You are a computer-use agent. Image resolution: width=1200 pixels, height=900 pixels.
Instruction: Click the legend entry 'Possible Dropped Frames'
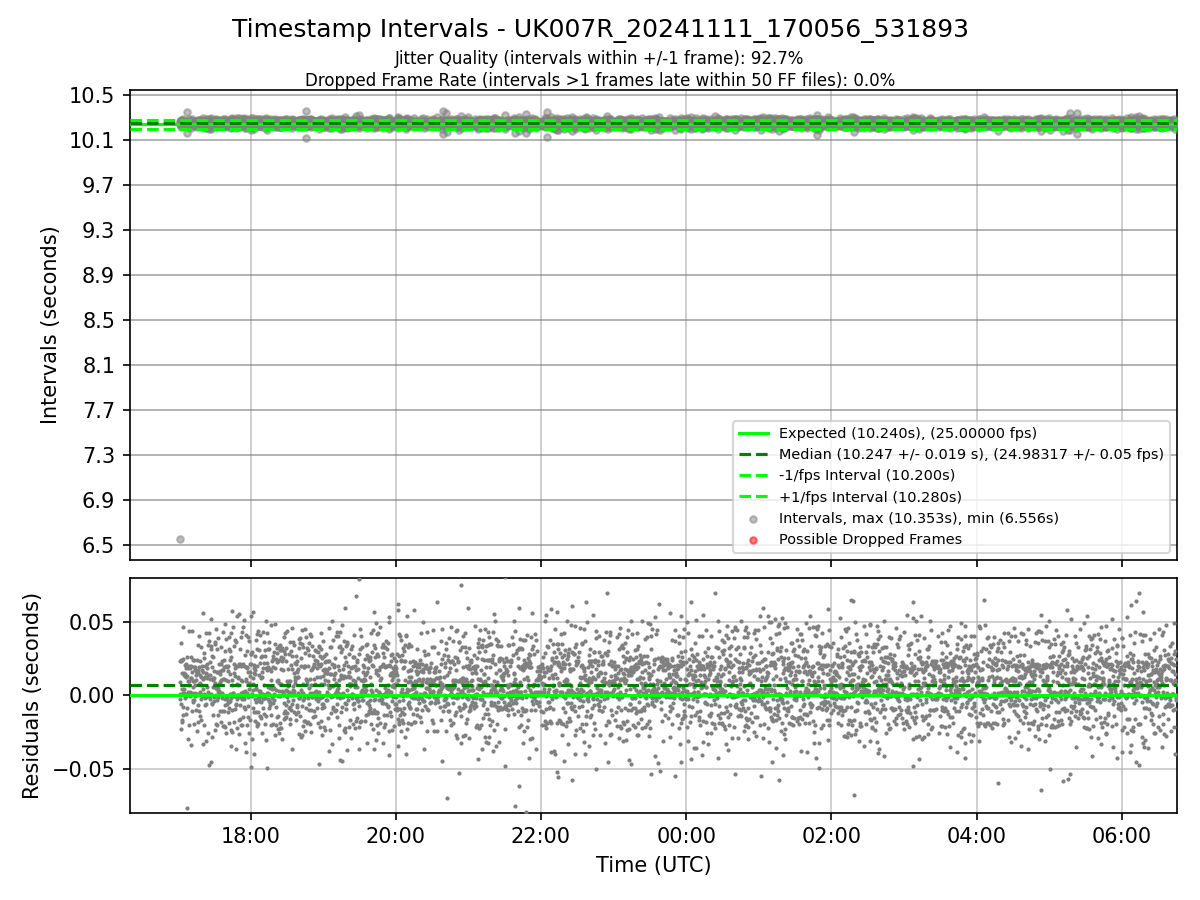point(870,539)
